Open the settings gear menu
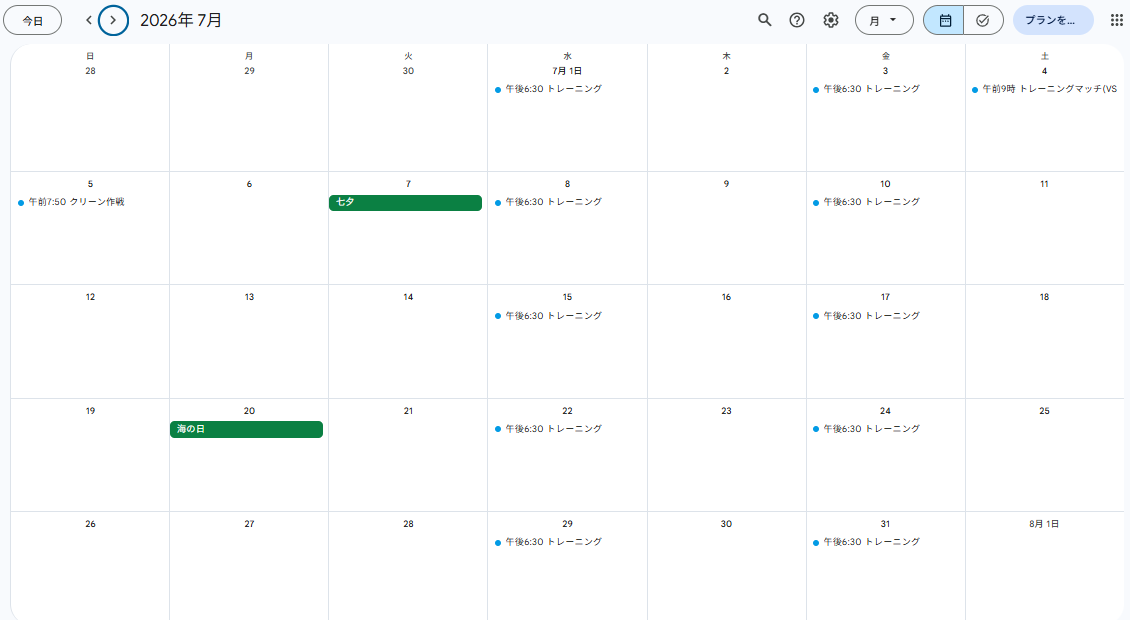The image size is (1130, 620). click(x=831, y=20)
